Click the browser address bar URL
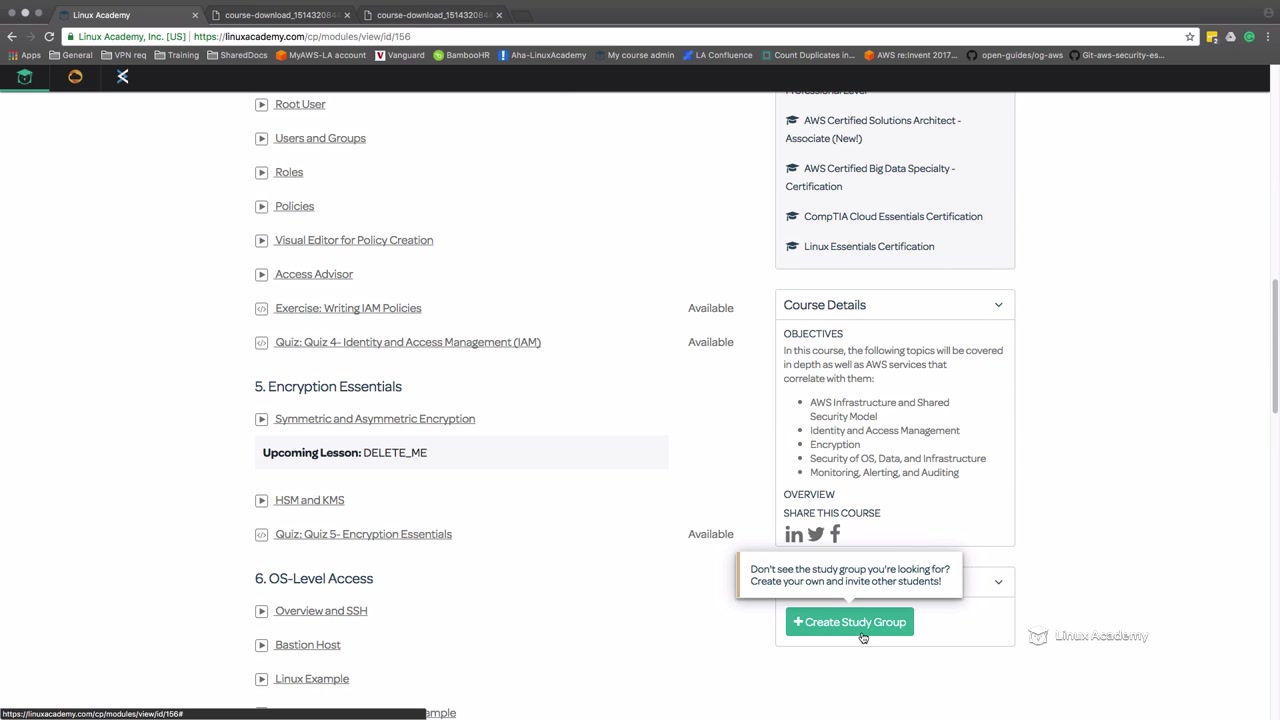 coord(302,36)
